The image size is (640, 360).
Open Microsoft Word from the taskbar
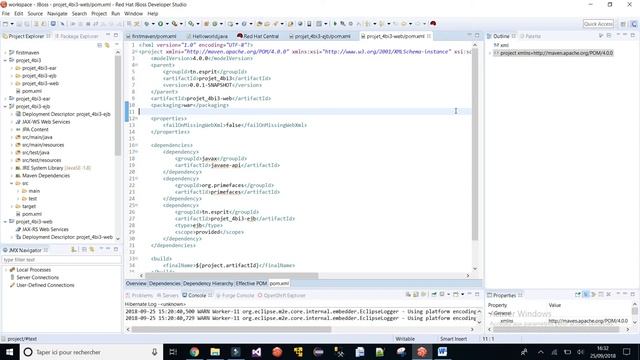tap(442, 352)
